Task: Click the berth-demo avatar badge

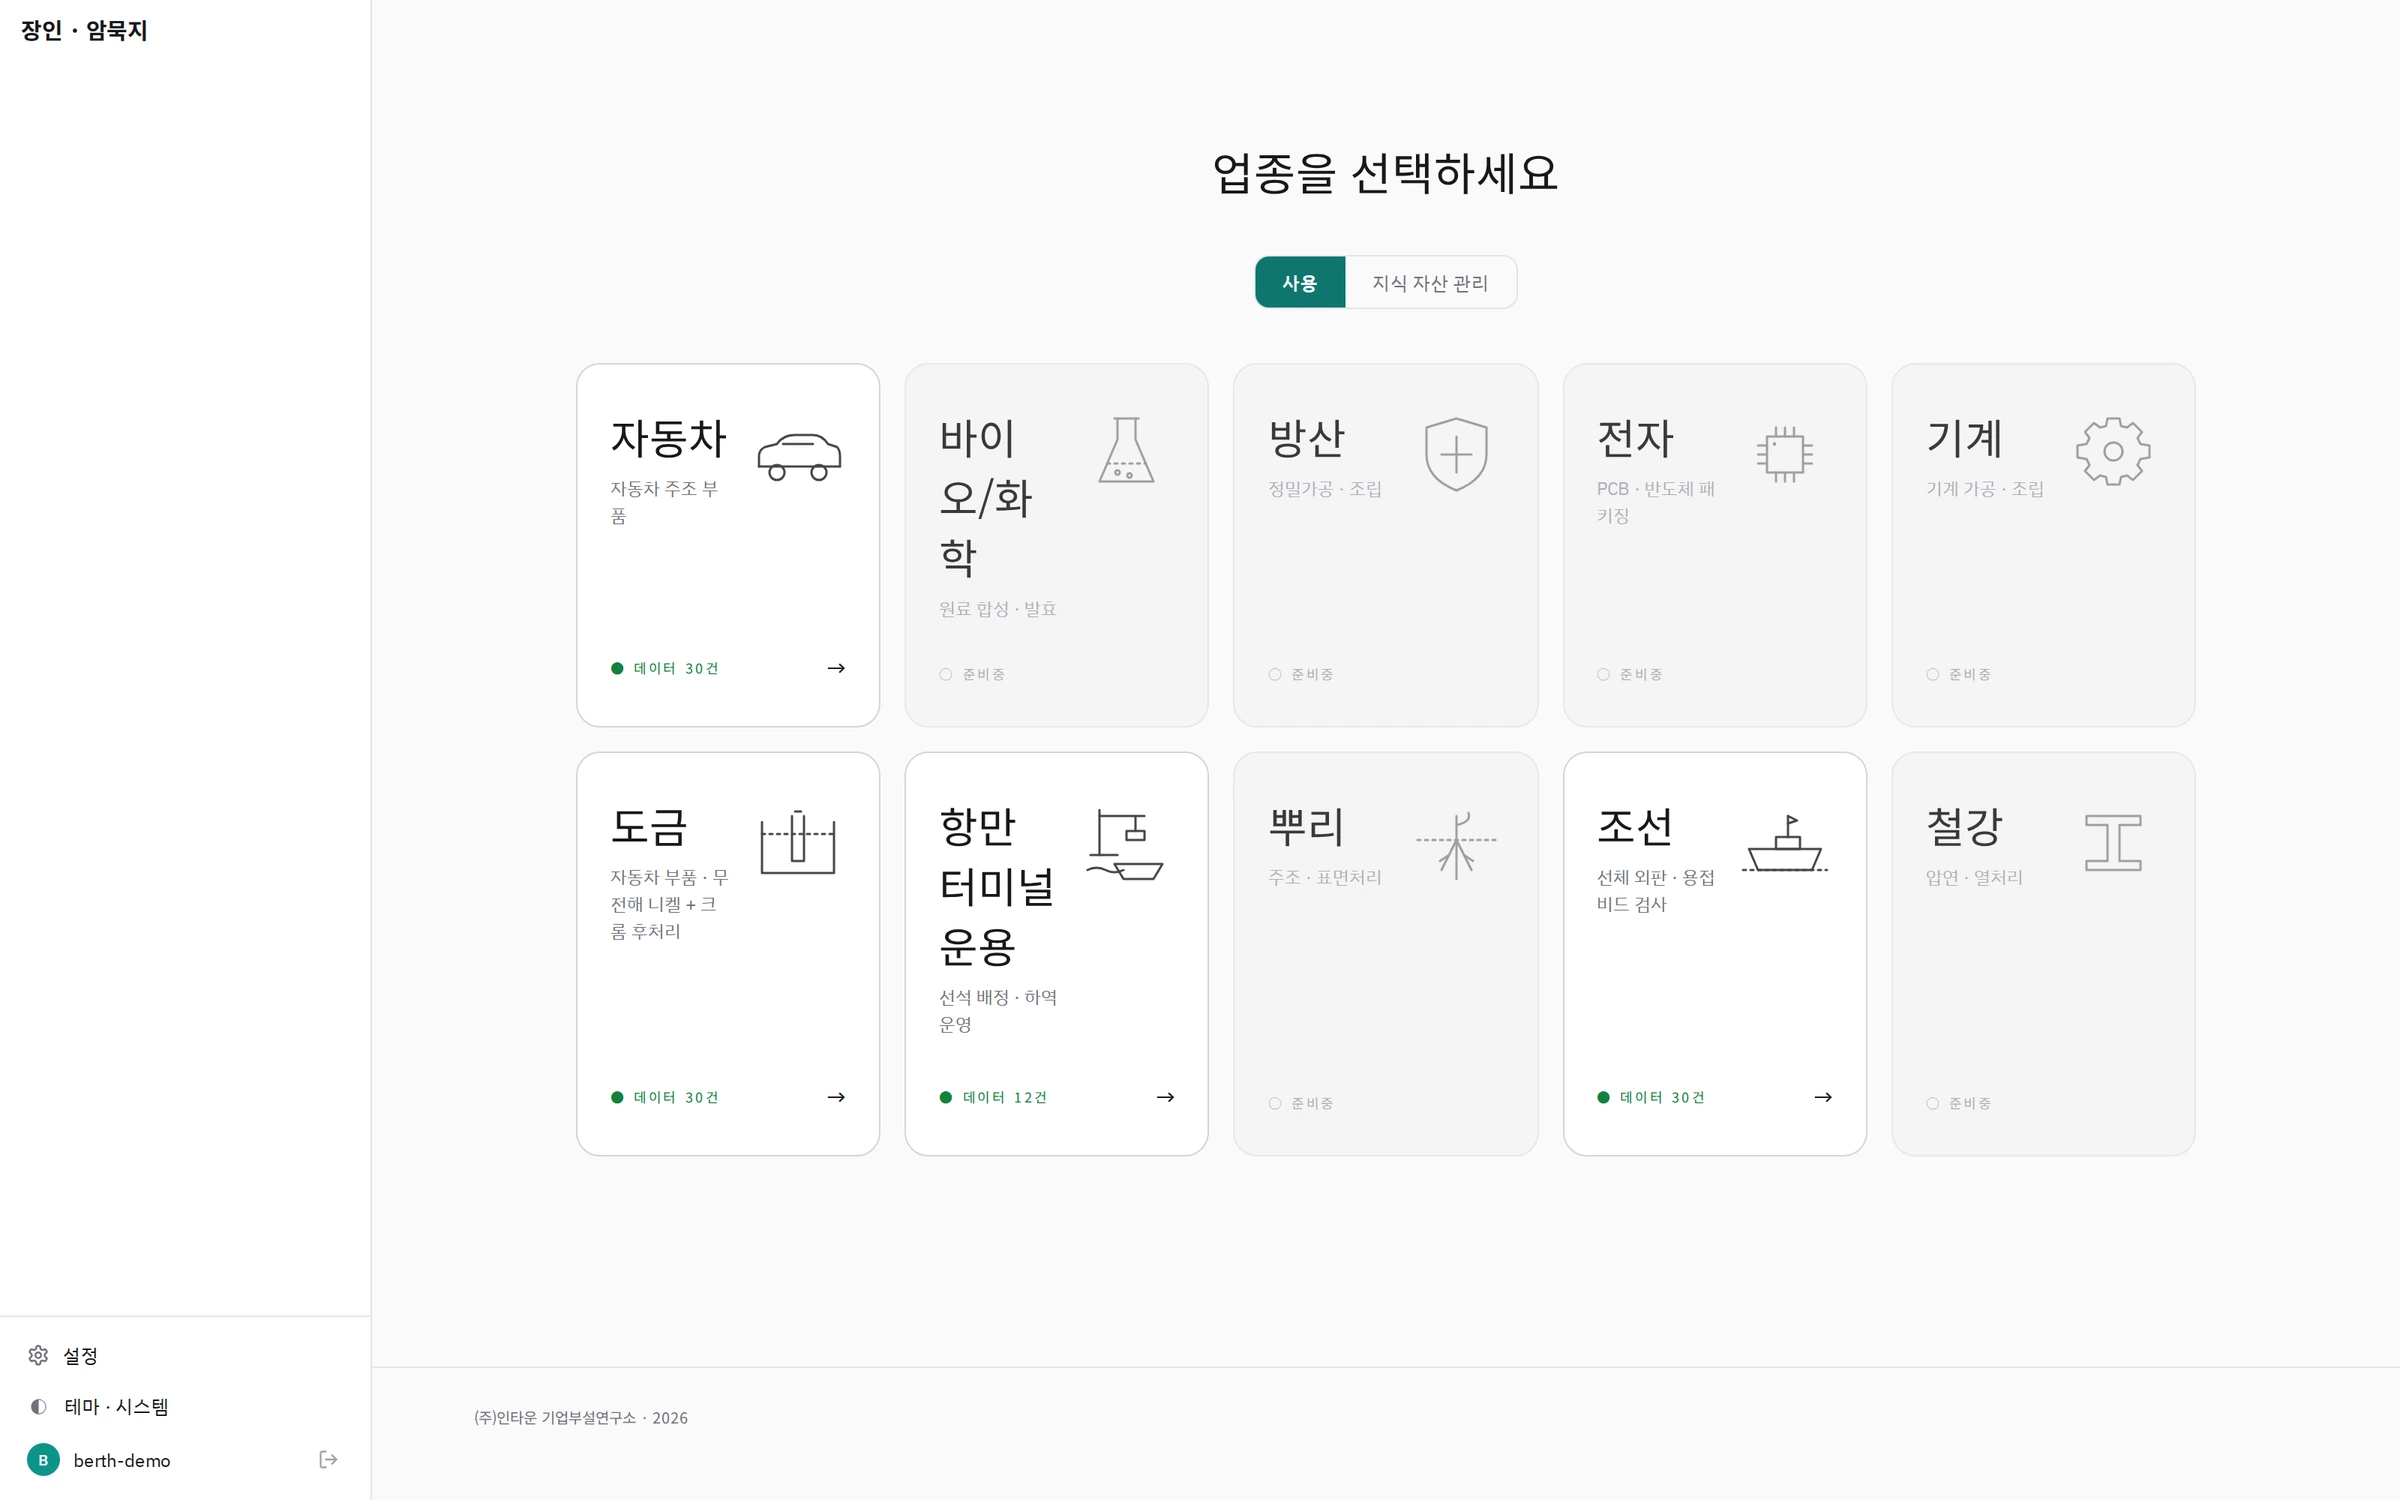Action: coord(43,1460)
